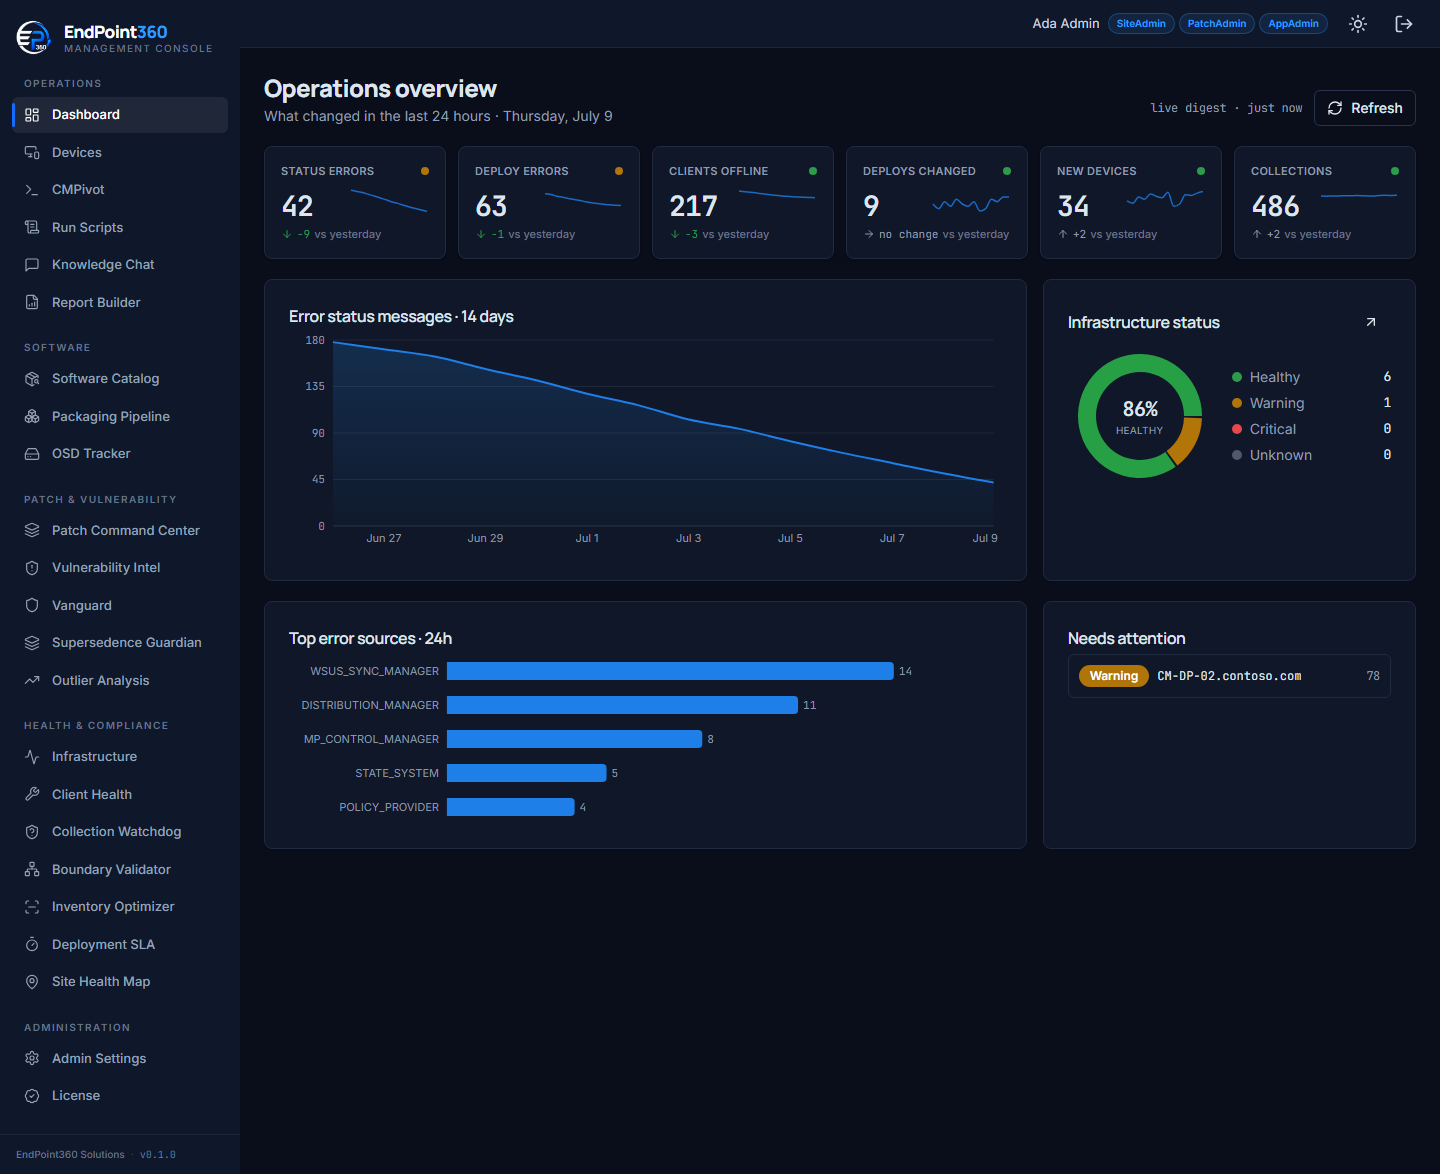Viewport: 1440px width, 1174px height.
Task: Click the WSUS_SYNC_MANAGER bar
Action: tap(670, 671)
